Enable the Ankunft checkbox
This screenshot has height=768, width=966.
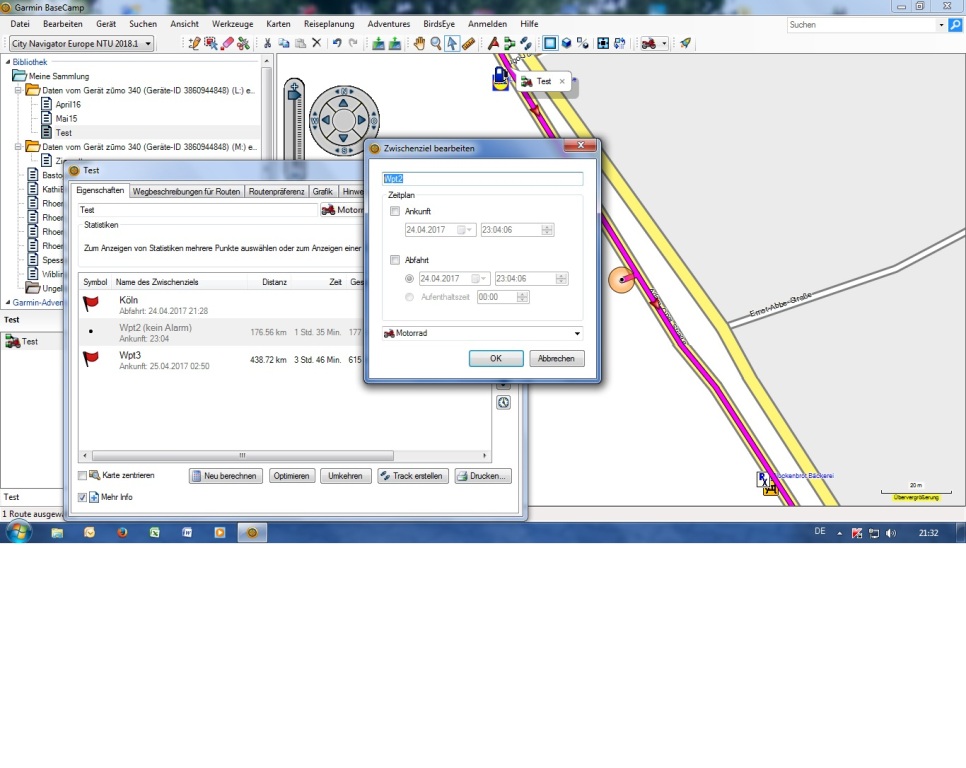tap(395, 211)
